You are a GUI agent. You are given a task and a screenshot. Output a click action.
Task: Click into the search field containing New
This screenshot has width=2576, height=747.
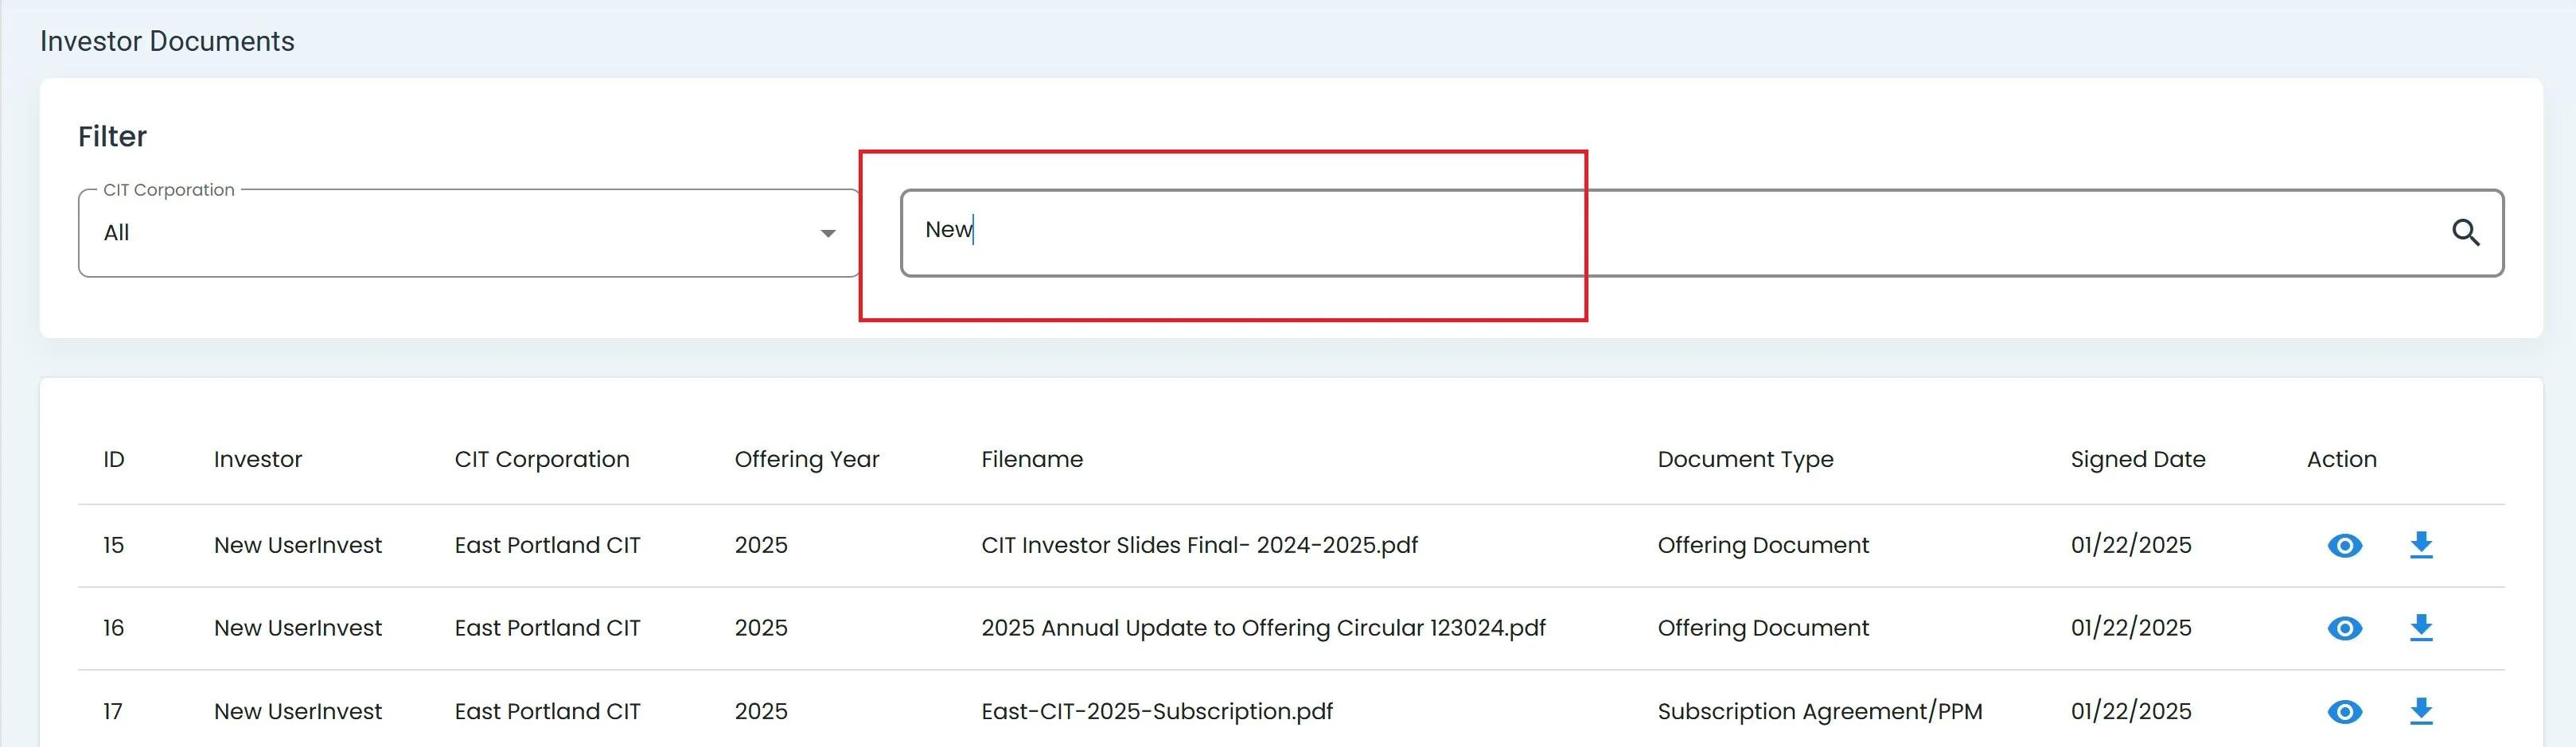click(x=1600, y=232)
